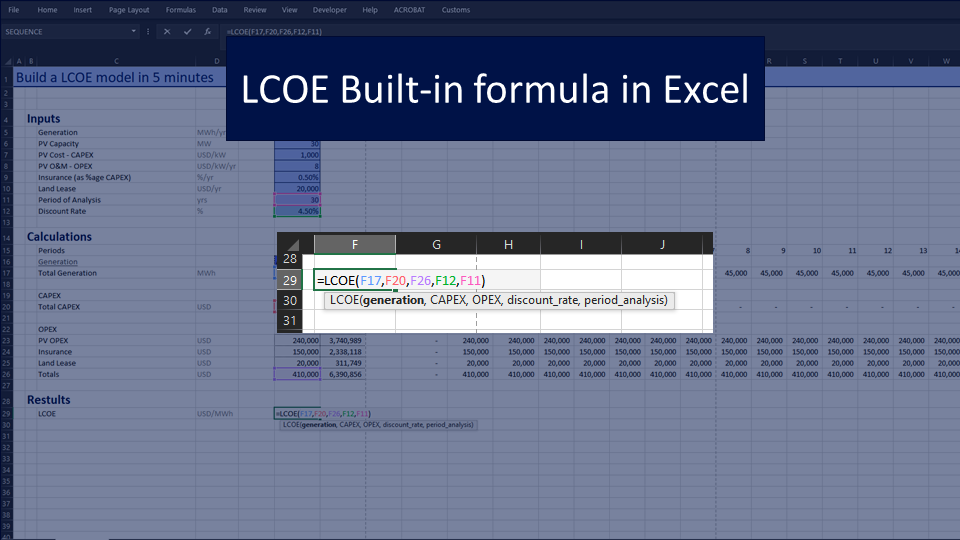Select the zoomed column G header
This screenshot has height=540, width=960.
pyautogui.click(x=436, y=244)
